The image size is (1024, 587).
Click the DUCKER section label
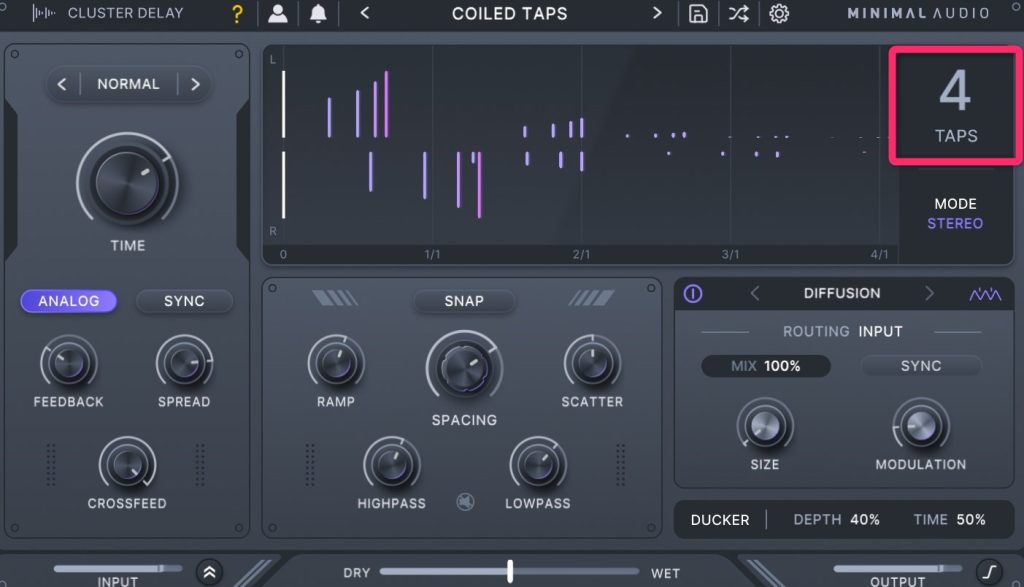[x=719, y=520]
